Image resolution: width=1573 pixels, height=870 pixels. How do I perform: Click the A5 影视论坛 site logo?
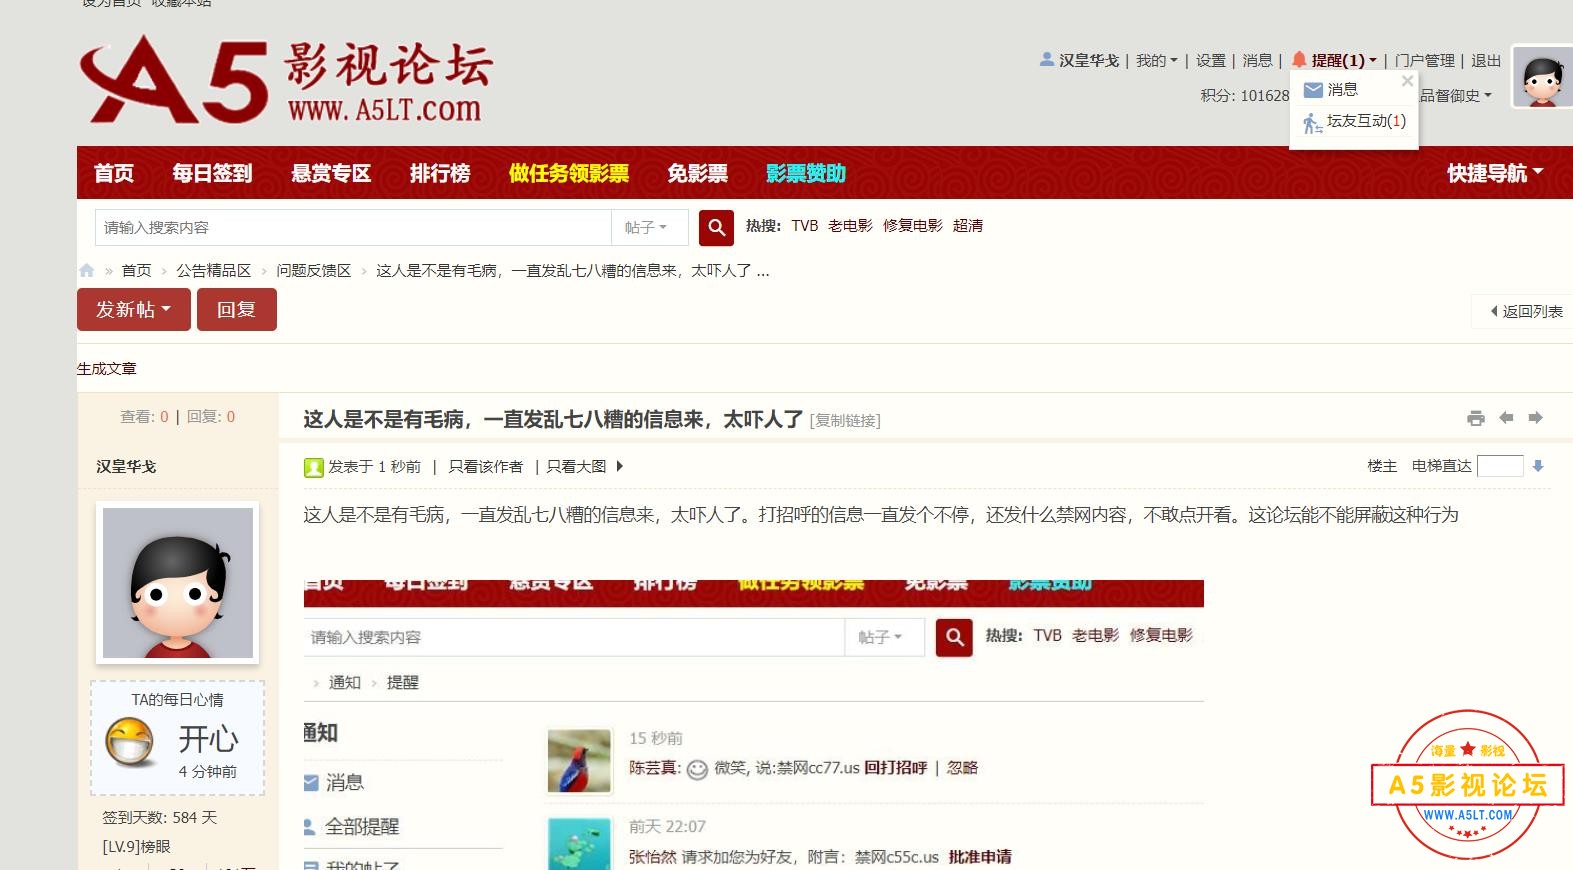point(285,80)
